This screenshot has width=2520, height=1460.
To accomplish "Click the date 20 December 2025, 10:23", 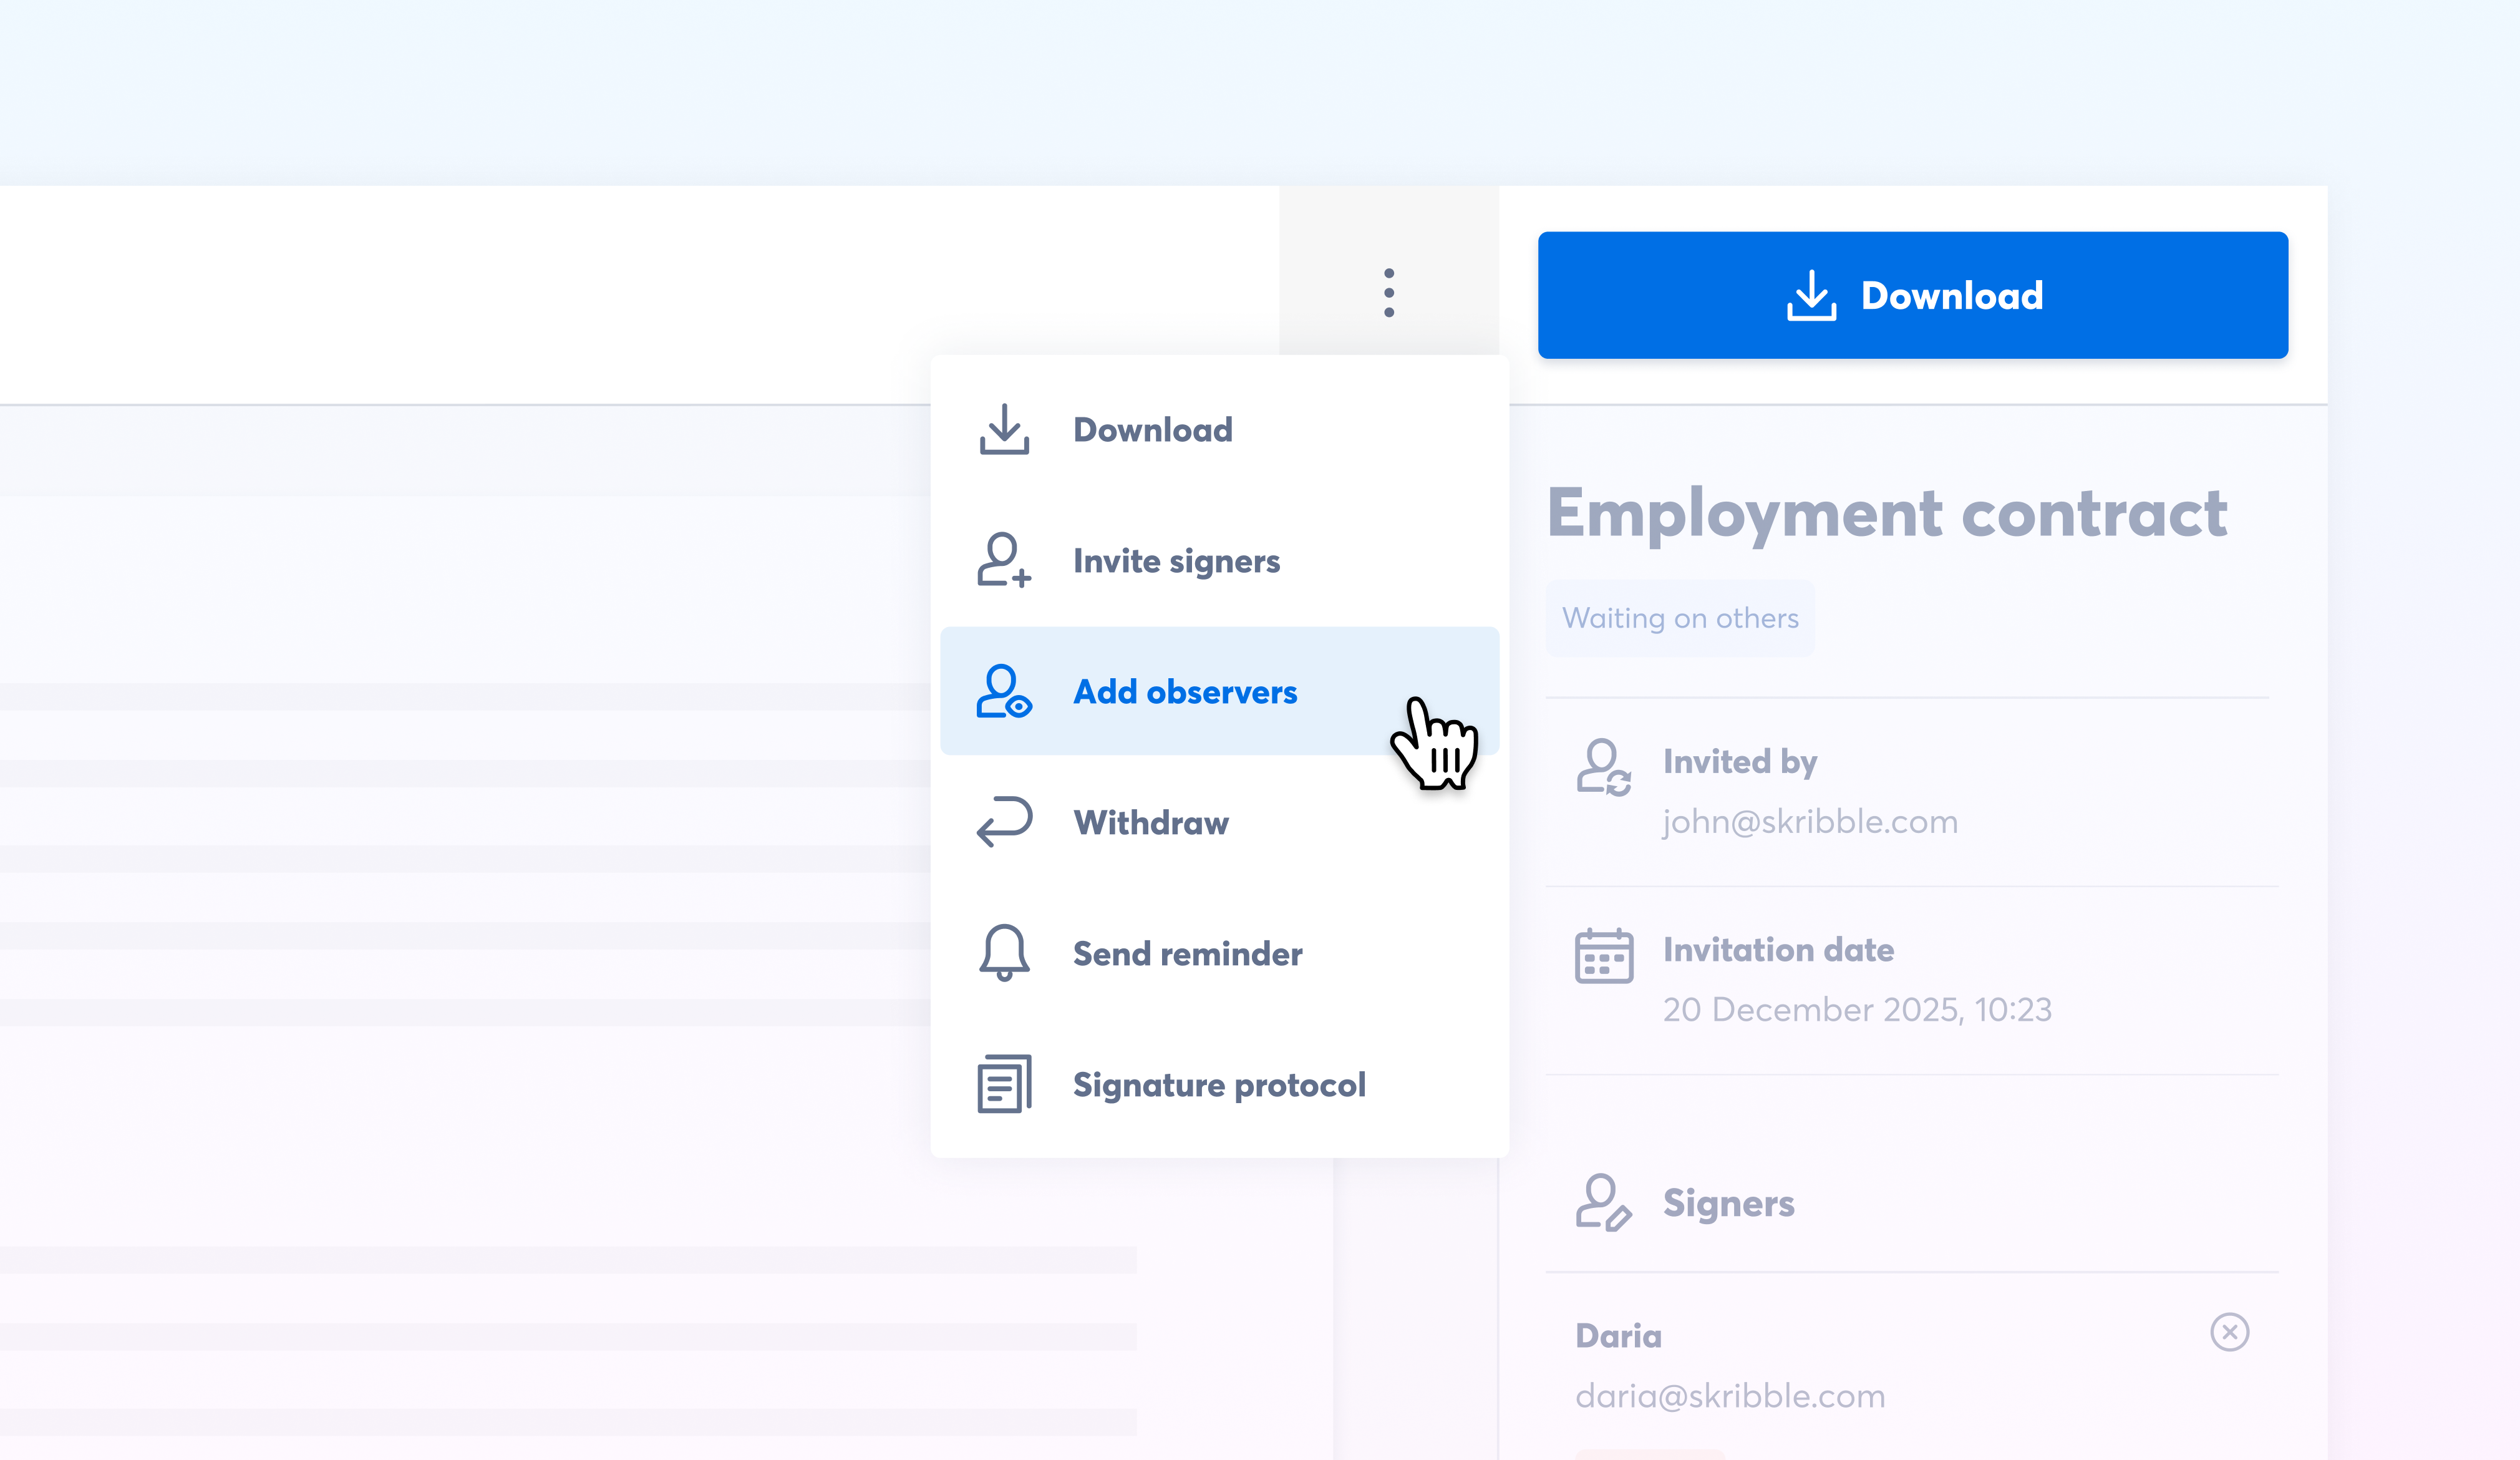I will (x=1857, y=1009).
